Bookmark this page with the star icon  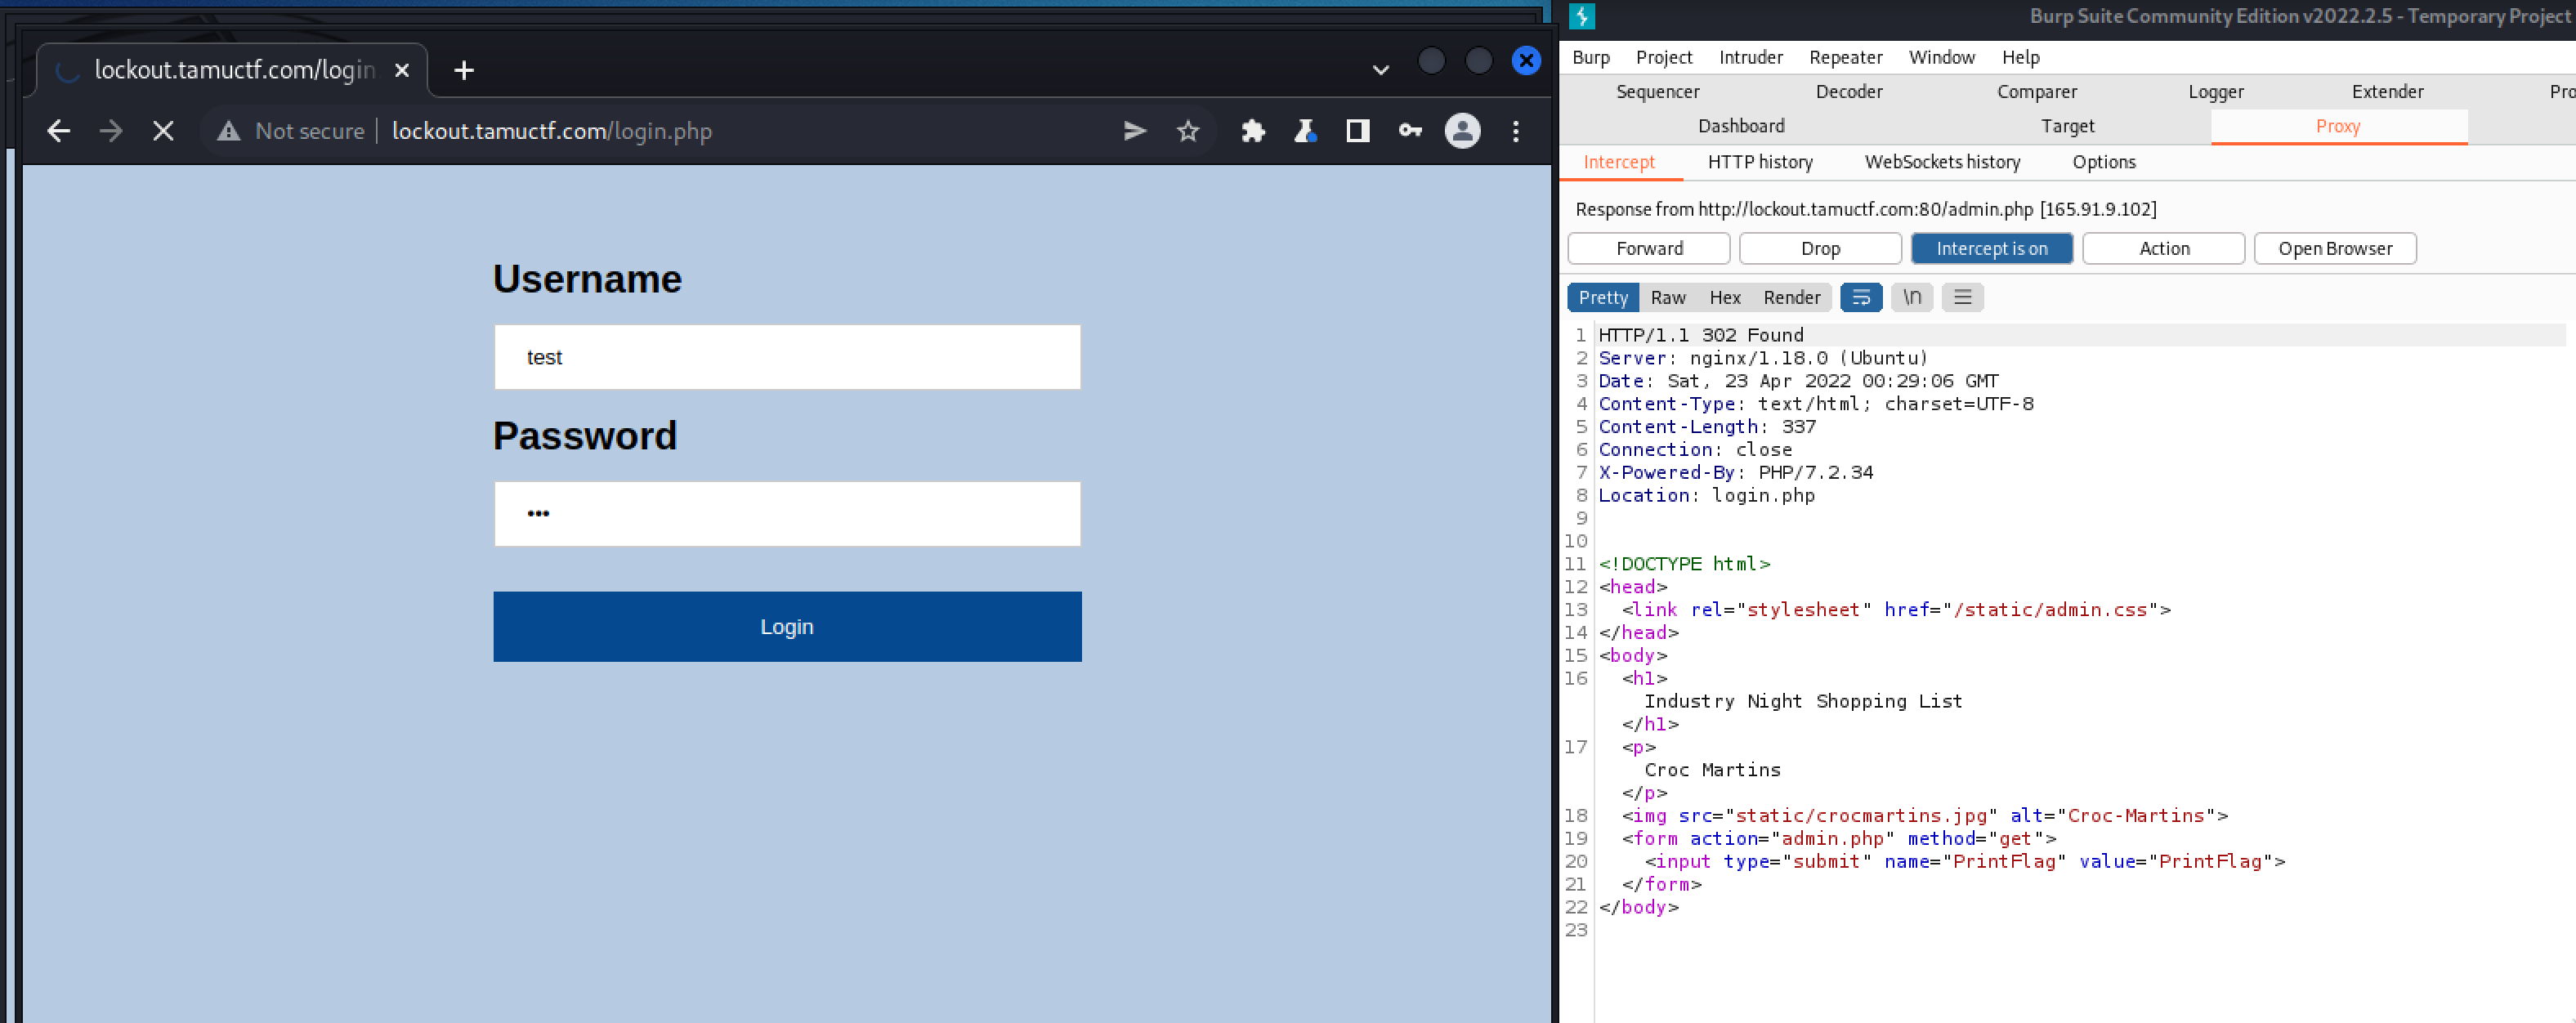pyautogui.click(x=1188, y=131)
